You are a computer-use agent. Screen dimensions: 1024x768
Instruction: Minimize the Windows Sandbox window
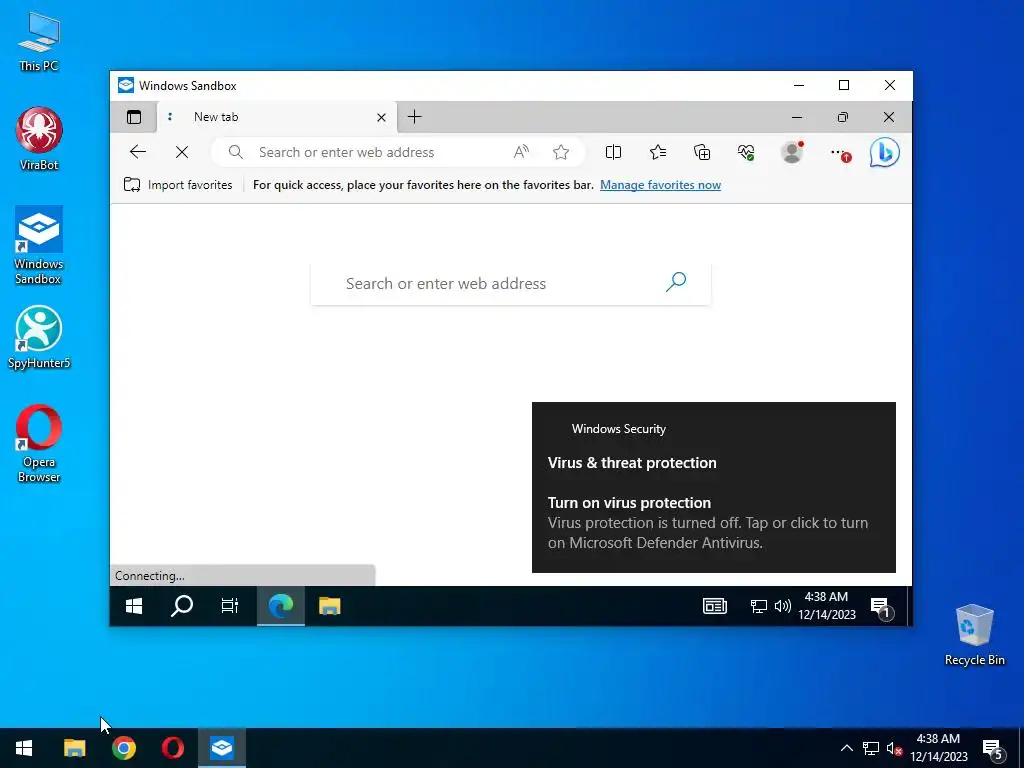(799, 86)
